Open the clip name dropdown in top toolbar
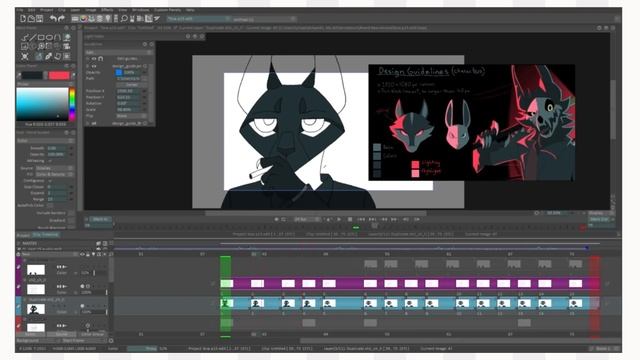The image size is (640, 360). [264, 19]
